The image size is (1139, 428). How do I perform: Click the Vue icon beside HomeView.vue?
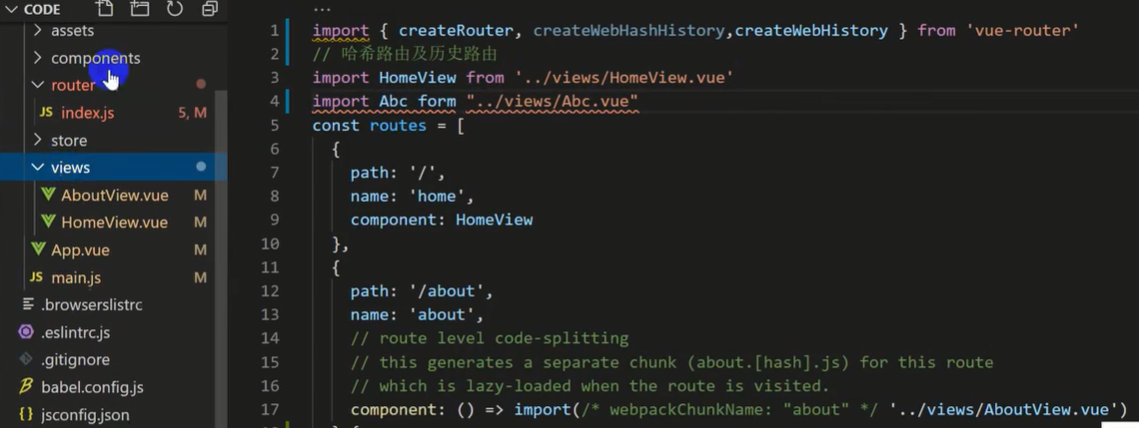pyautogui.click(x=48, y=222)
